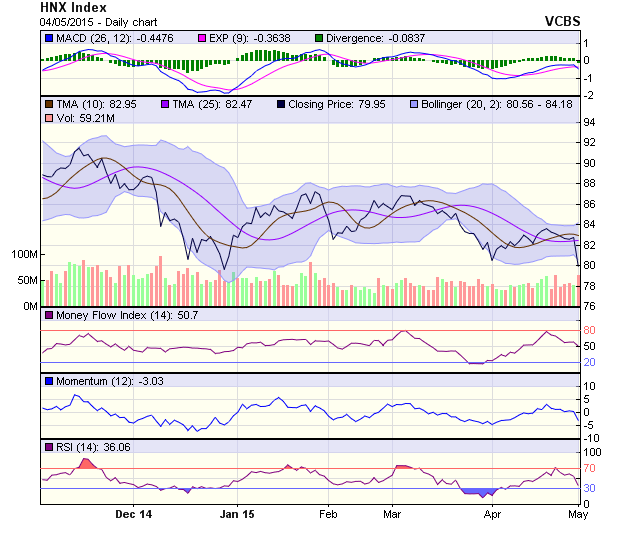Click the 100M volume axis label
Viewport: 620px width, 535px height.
point(21,254)
